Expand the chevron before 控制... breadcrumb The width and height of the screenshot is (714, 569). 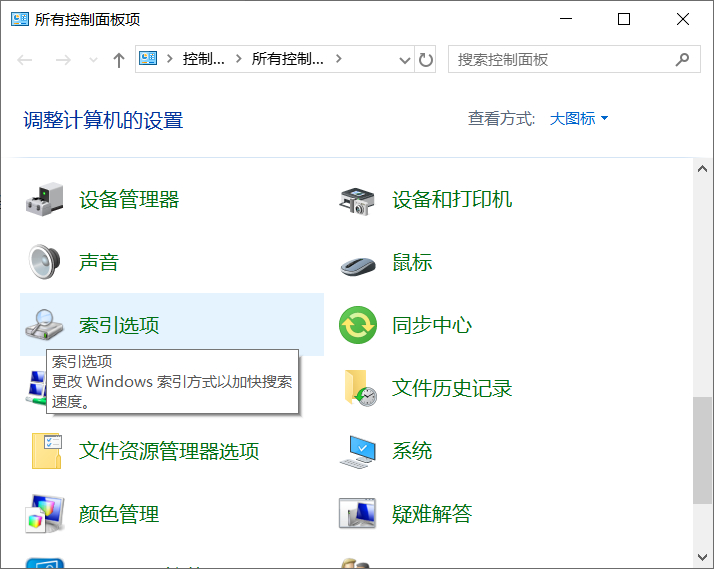coord(169,58)
